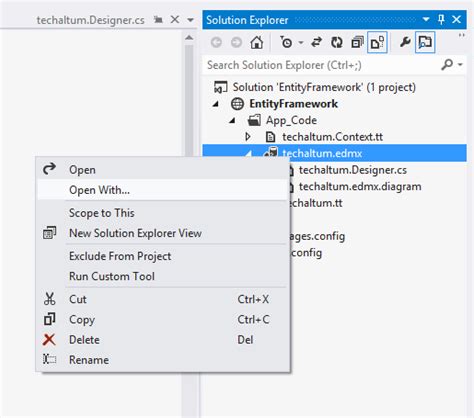474x418 pixels.
Task: Open the Pending Changes Filter clock icon
Action: coord(286,42)
